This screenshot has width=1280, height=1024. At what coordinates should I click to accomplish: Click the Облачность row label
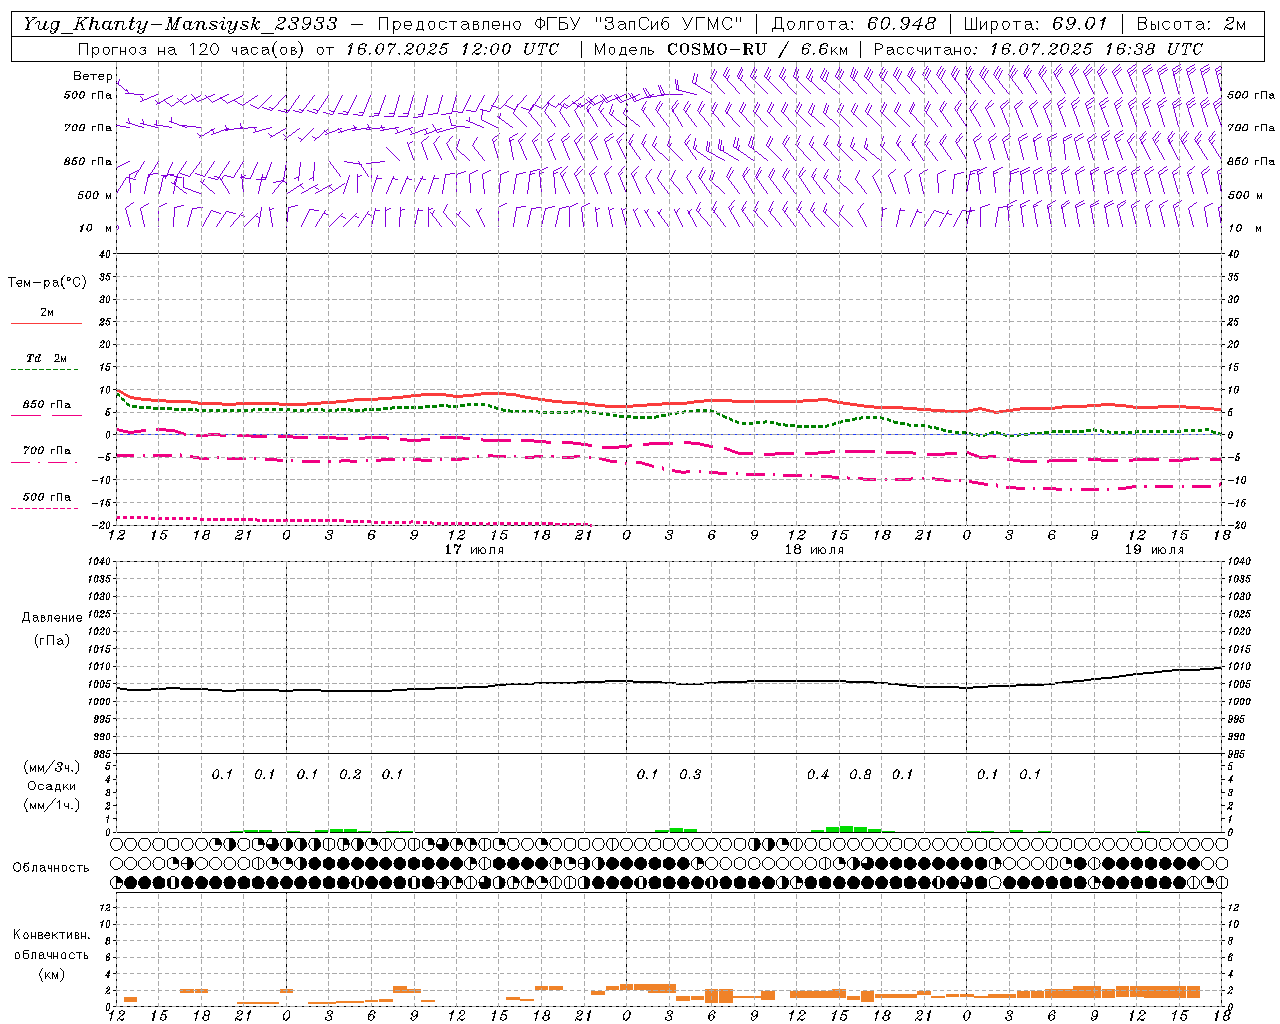coord(51,868)
